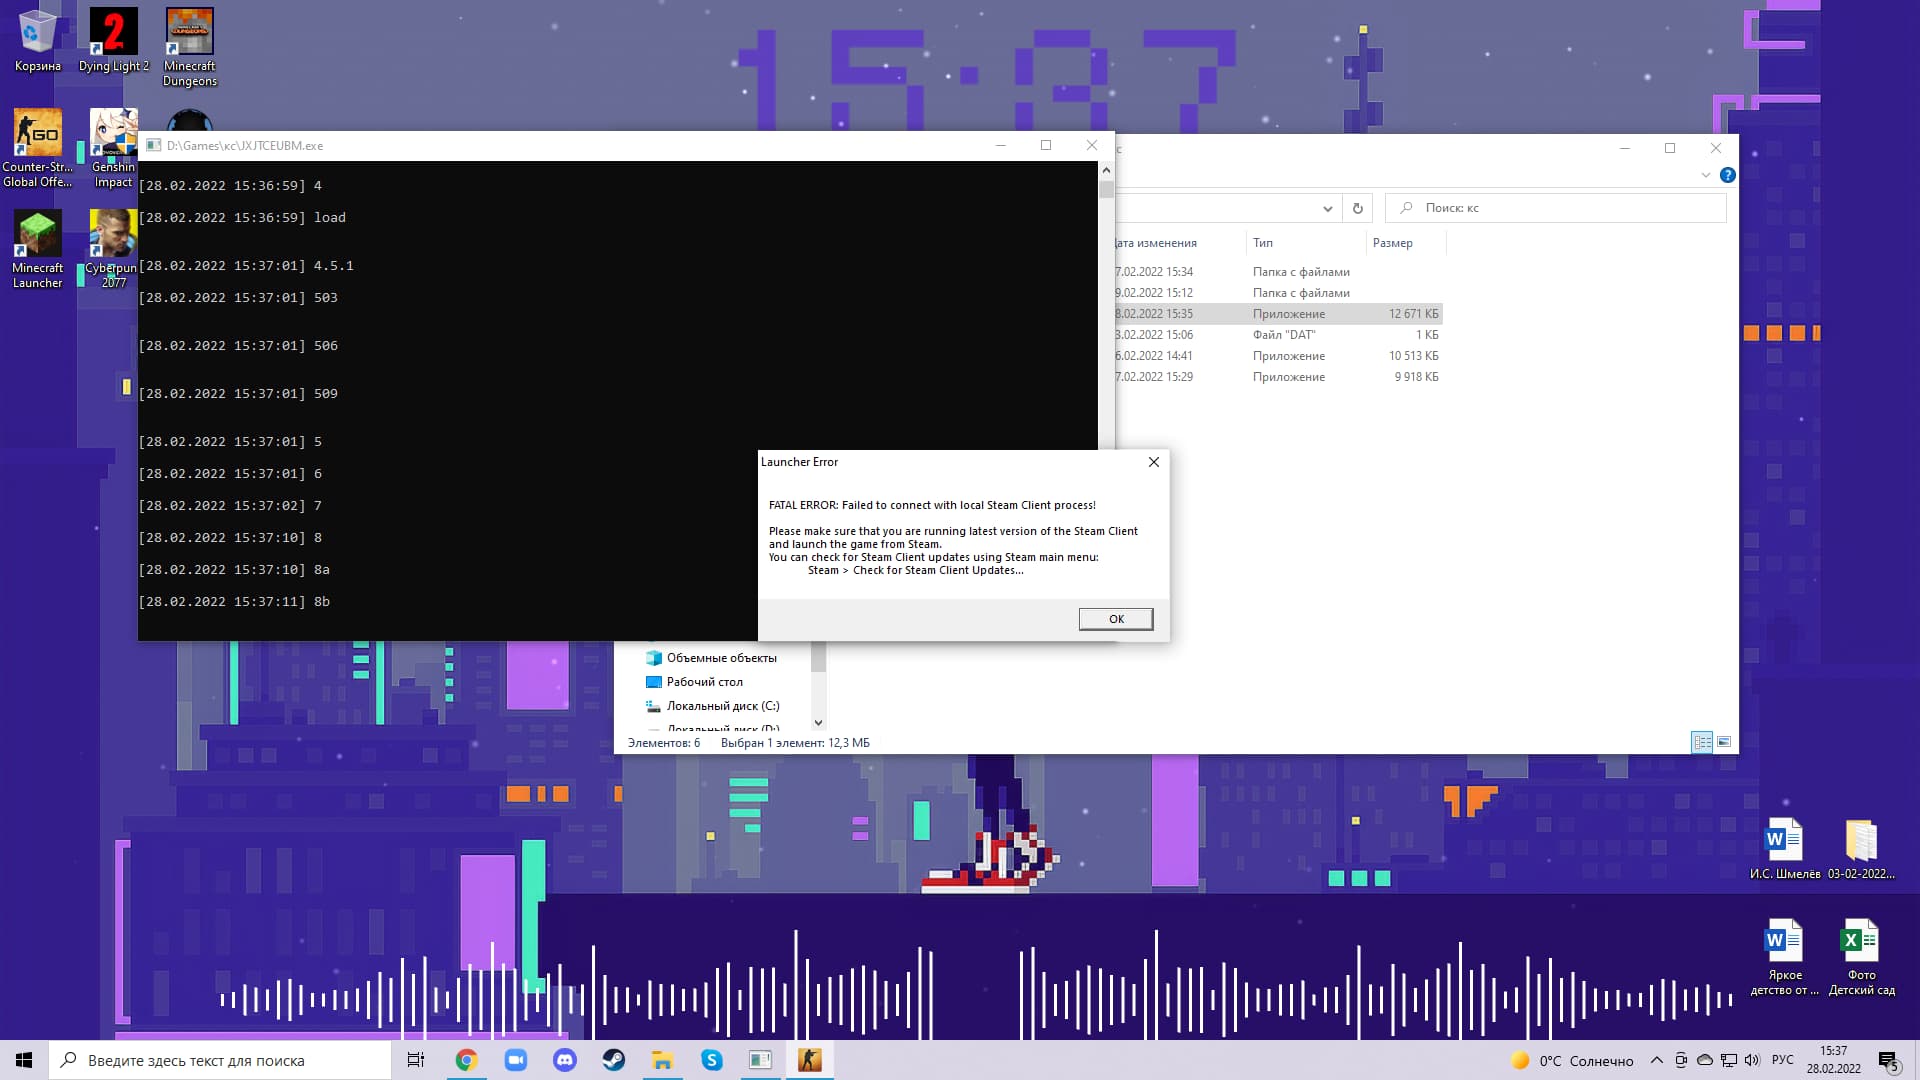
Task: Open Skype from the taskbar
Action: (711, 1060)
